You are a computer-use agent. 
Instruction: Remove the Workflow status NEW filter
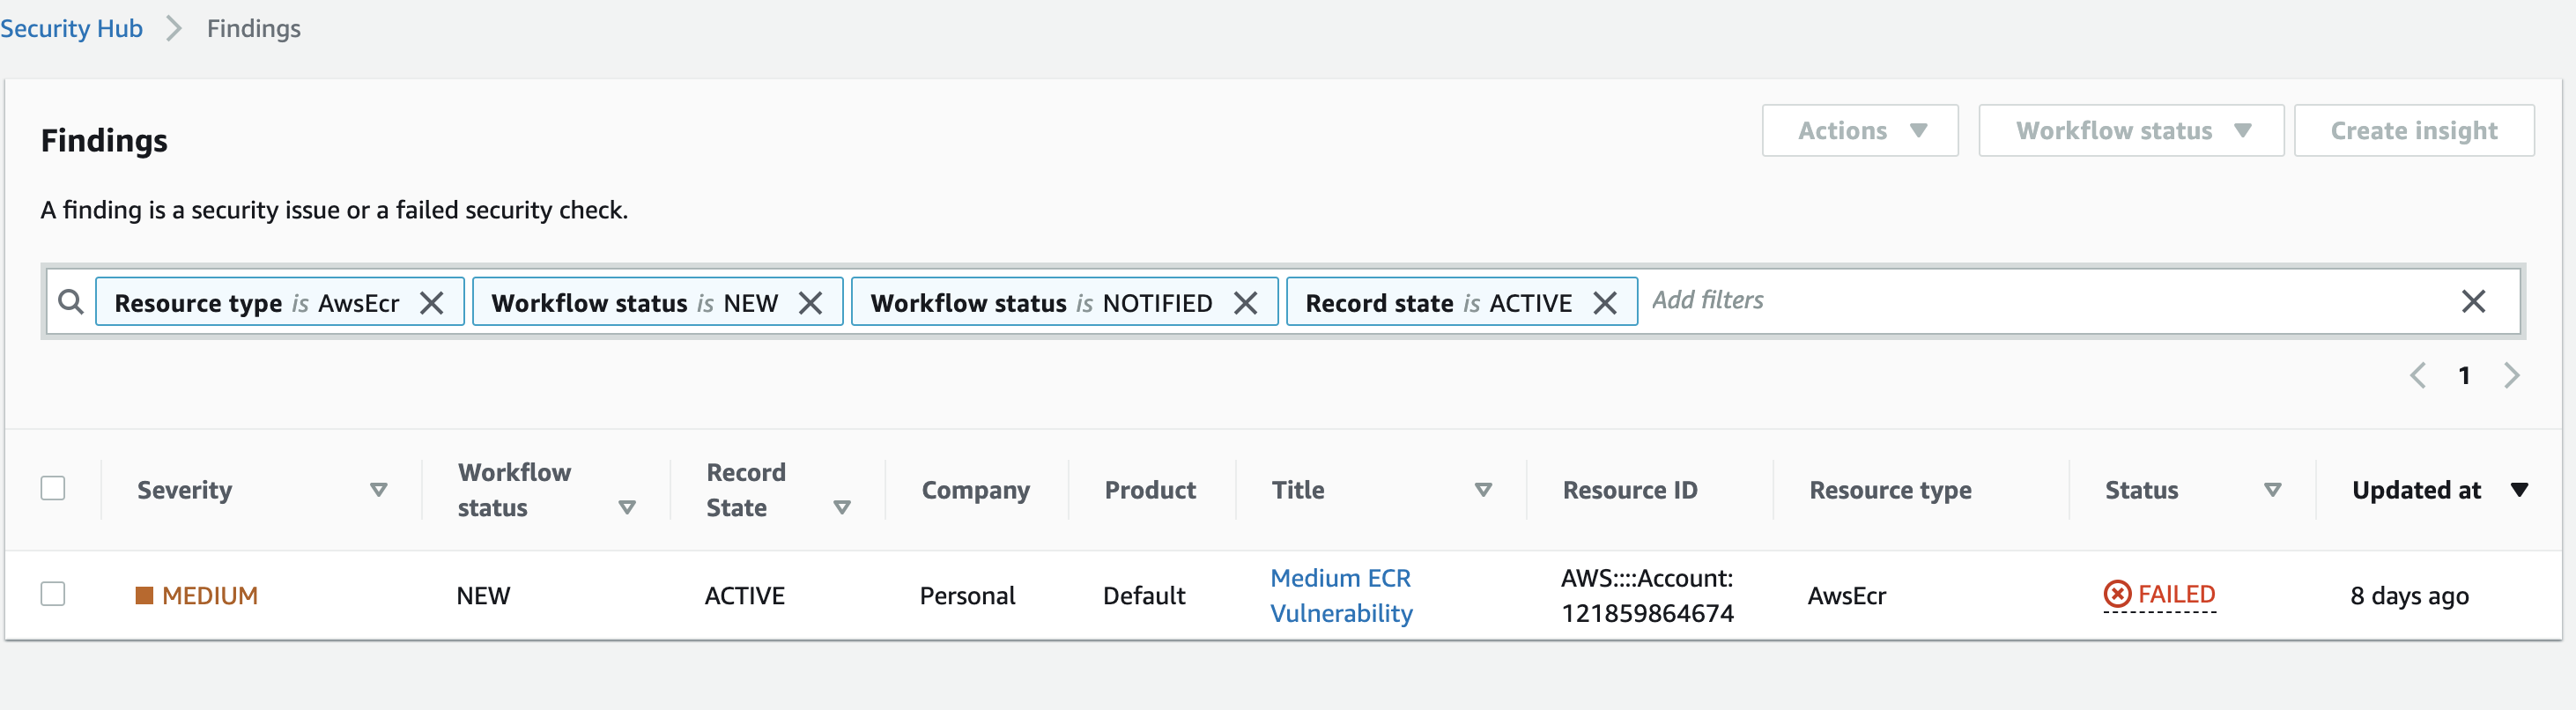tap(811, 303)
